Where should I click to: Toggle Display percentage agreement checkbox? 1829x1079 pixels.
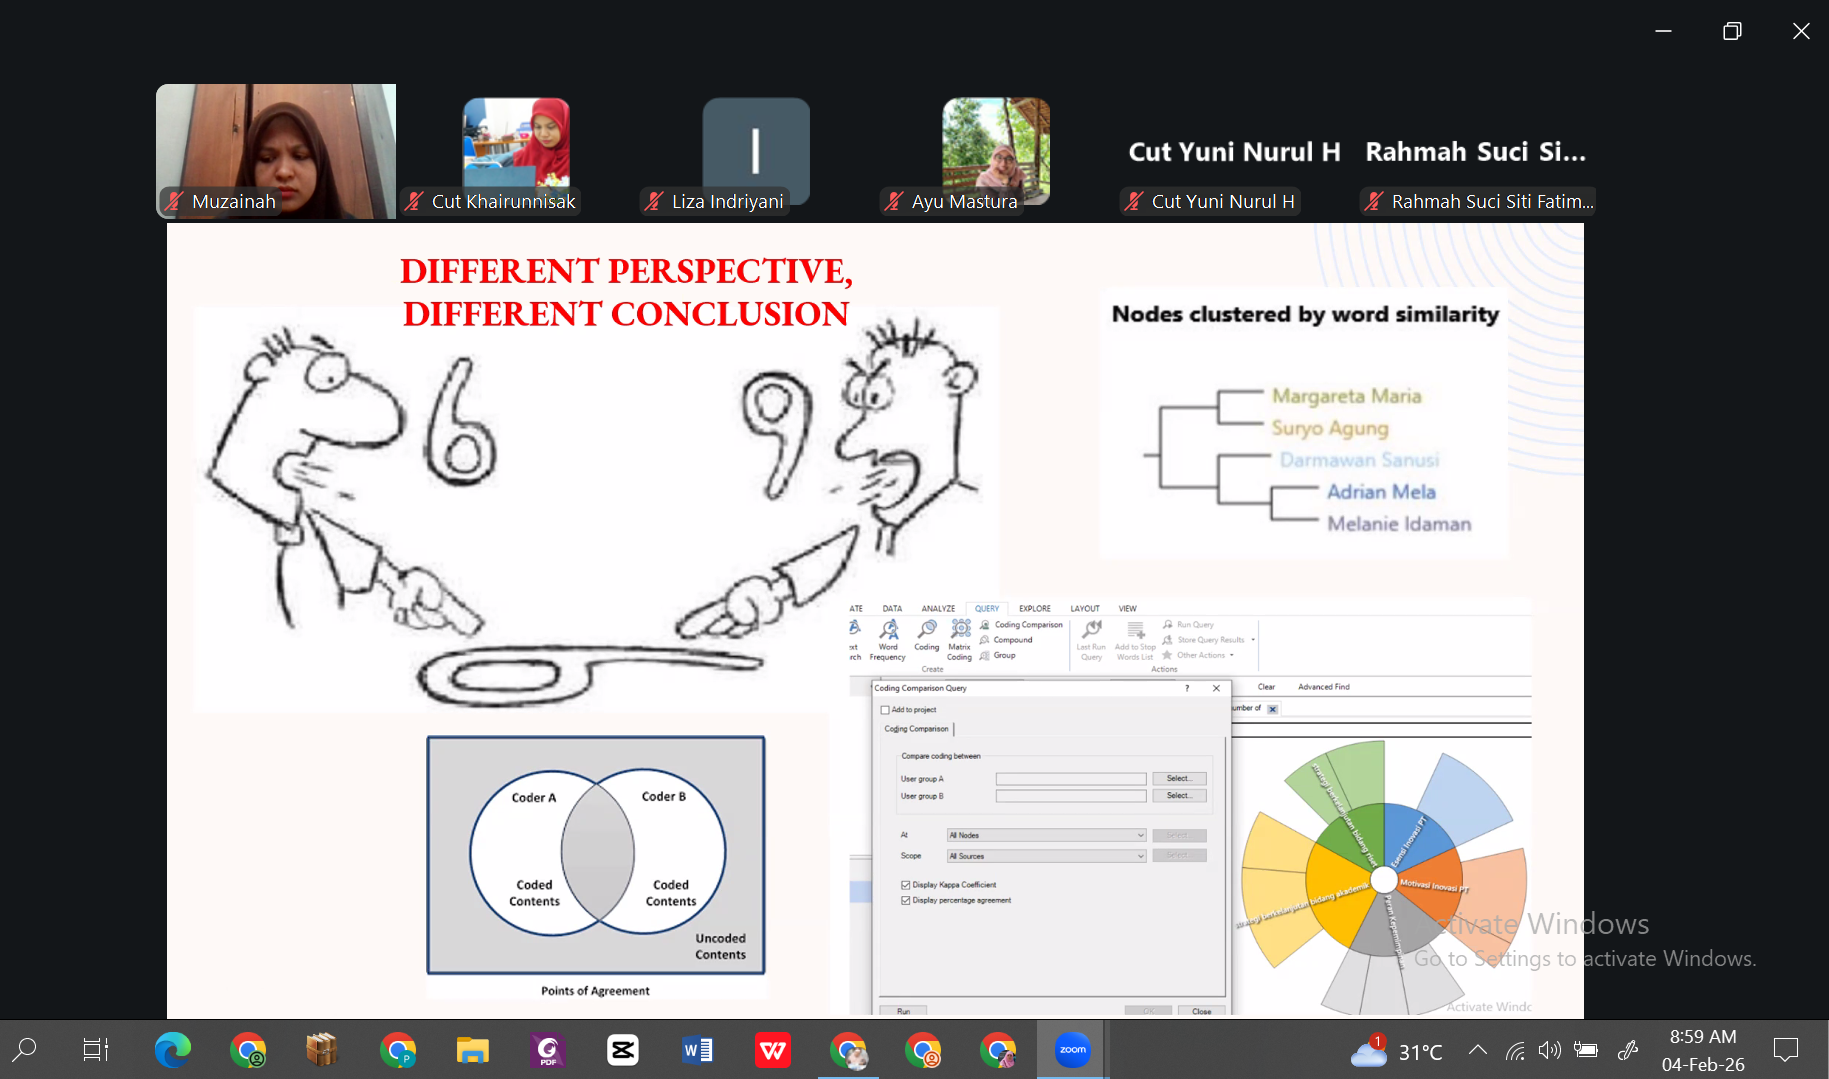pyautogui.click(x=906, y=901)
